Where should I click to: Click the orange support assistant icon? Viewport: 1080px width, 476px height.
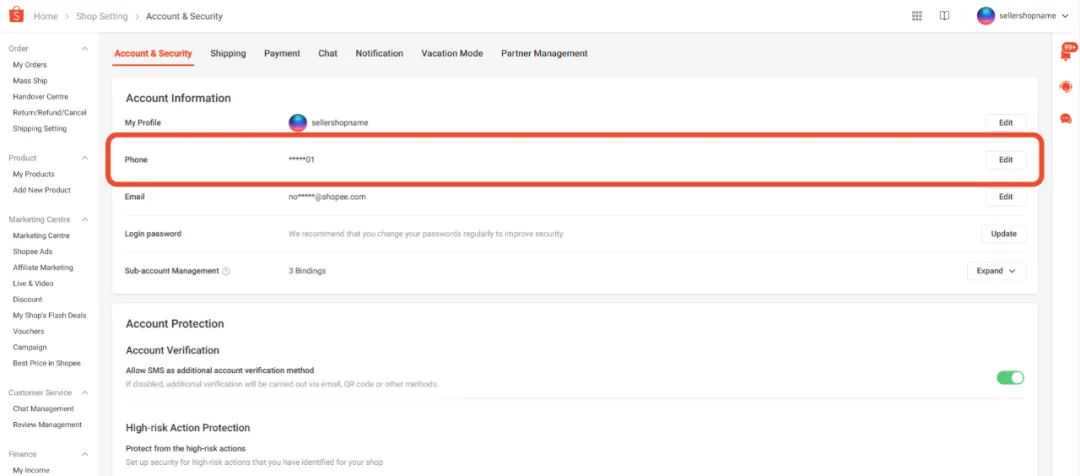coord(1066,87)
